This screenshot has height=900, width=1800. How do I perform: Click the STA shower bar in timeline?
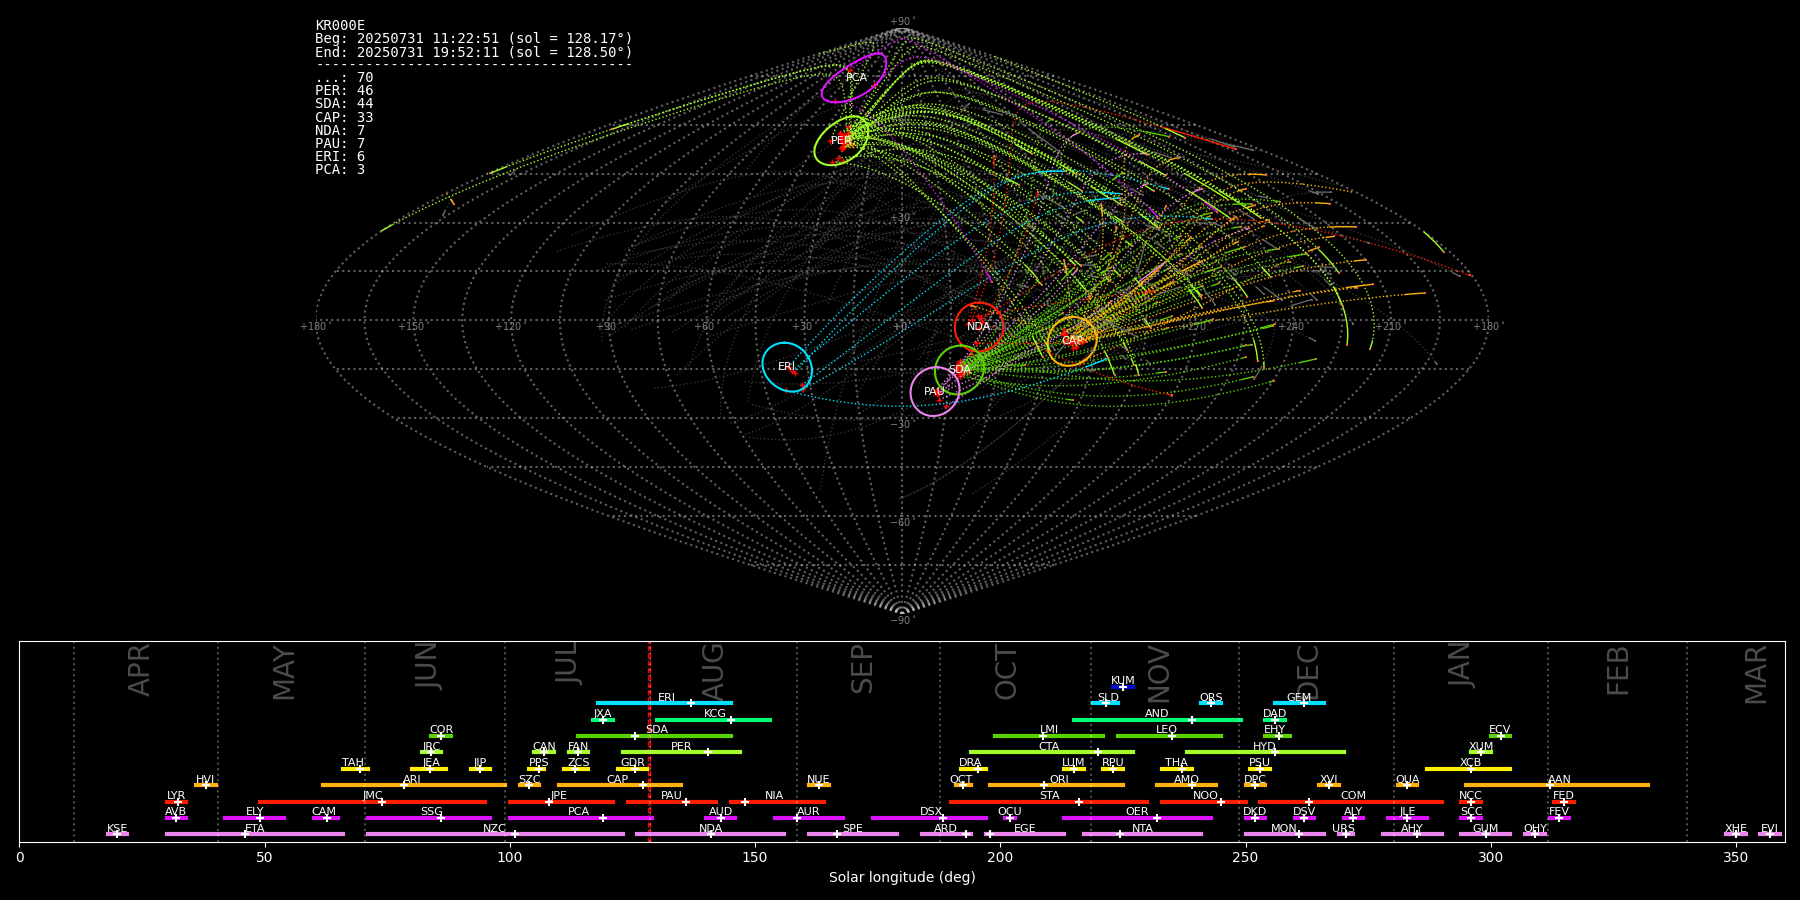pyautogui.click(x=1049, y=801)
